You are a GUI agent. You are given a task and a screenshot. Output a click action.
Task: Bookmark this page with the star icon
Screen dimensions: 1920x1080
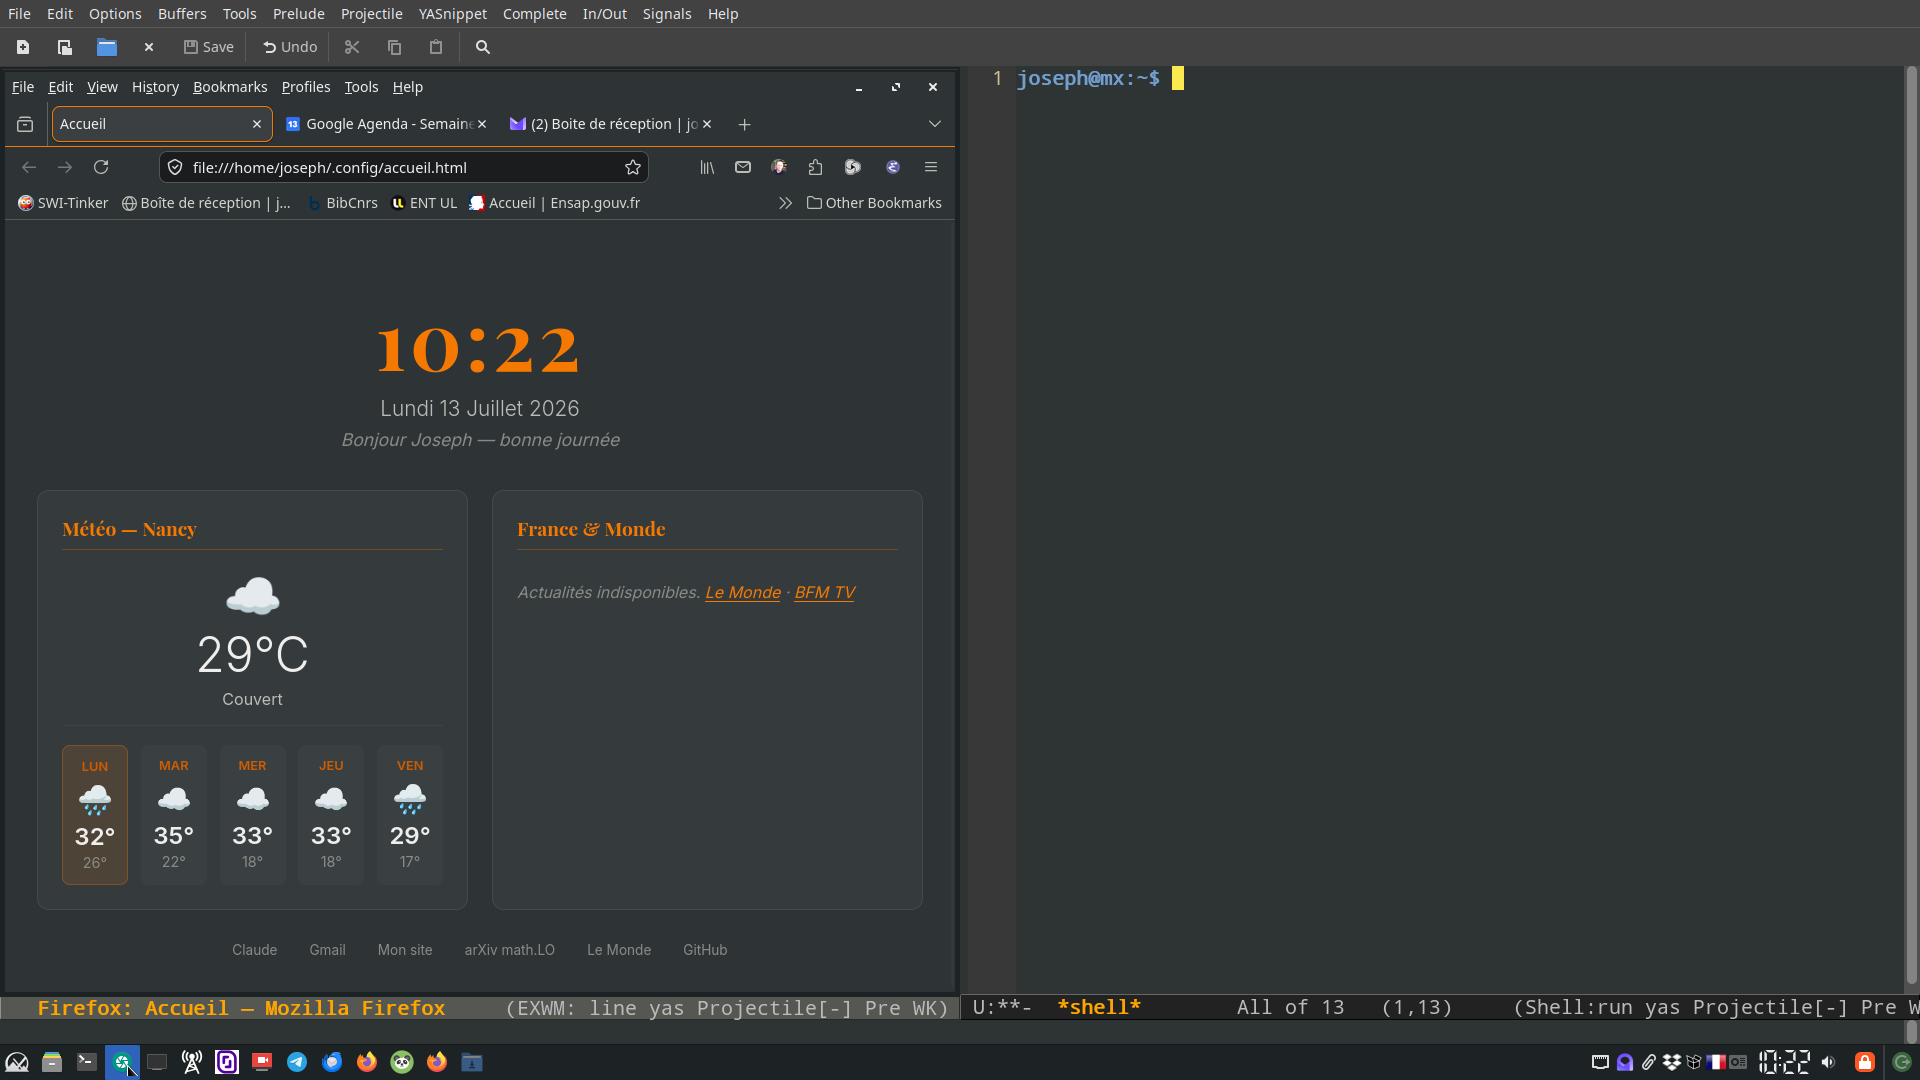[x=633, y=167]
